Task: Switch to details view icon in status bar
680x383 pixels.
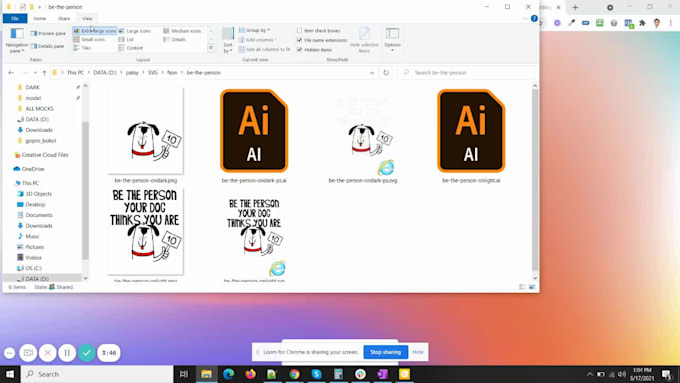Action: coord(522,287)
